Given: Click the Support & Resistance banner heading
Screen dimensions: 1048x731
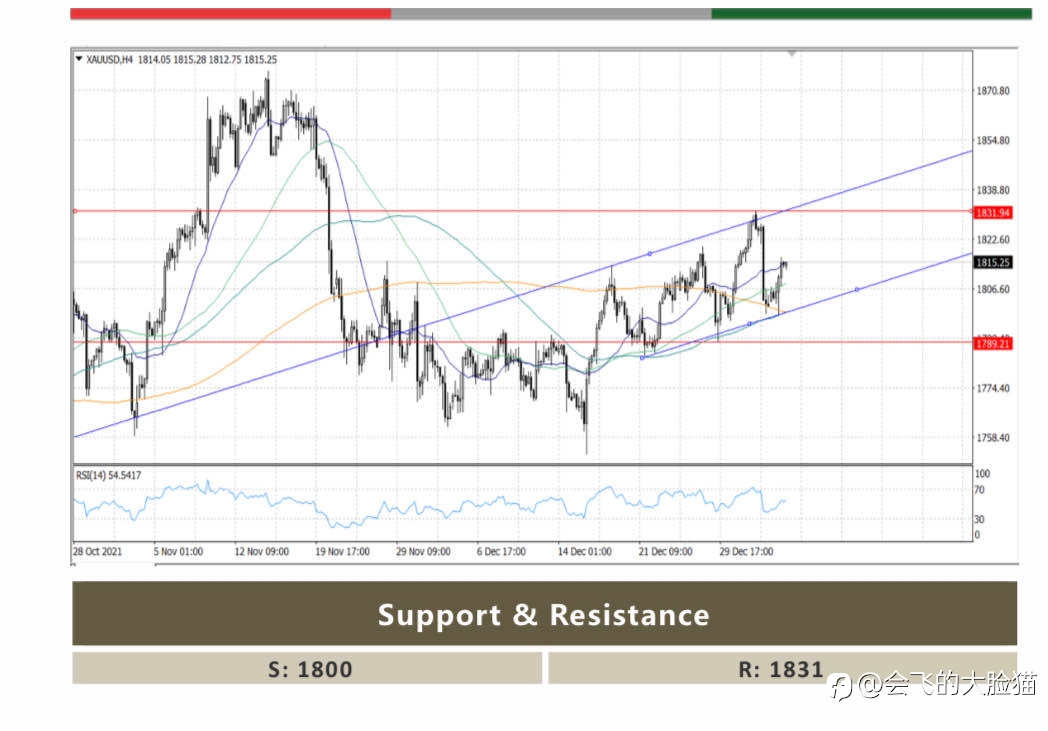Looking at the screenshot, I should click(544, 614).
